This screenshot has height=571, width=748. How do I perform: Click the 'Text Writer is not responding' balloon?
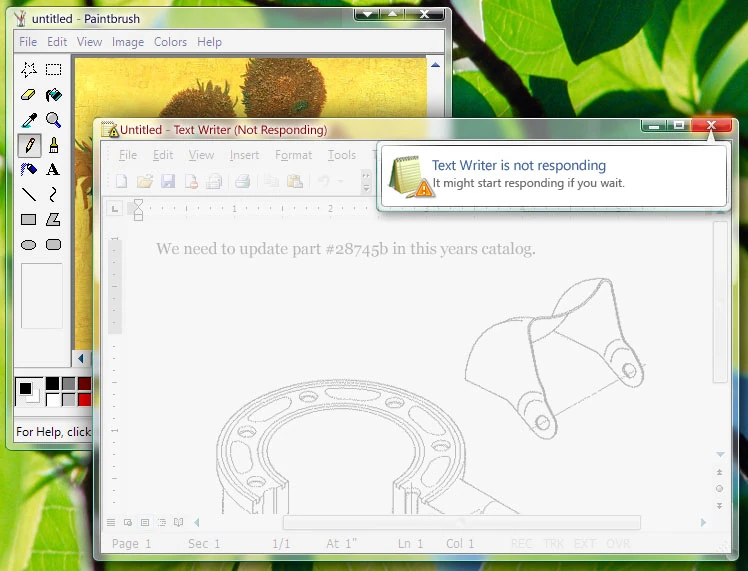click(x=554, y=175)
